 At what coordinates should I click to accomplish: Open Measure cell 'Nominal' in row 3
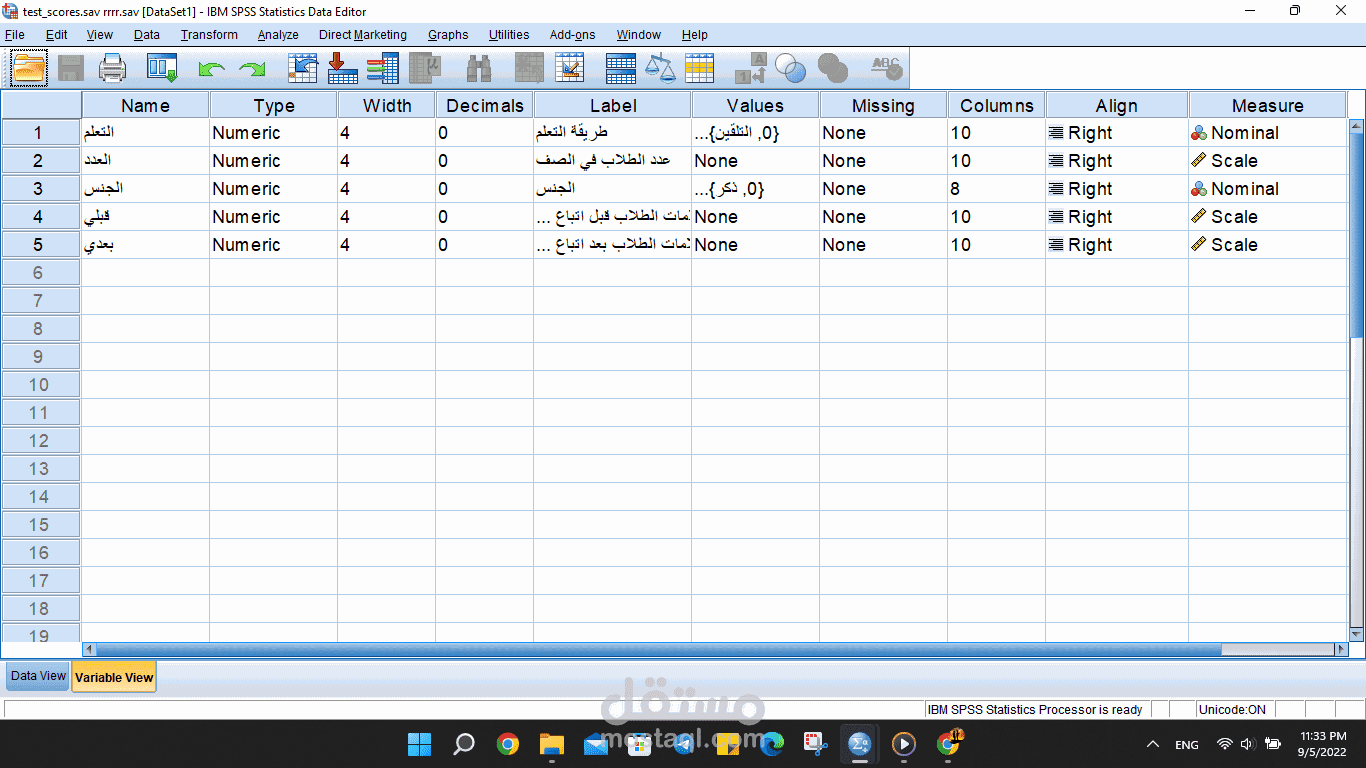(x=1268, y=189)
